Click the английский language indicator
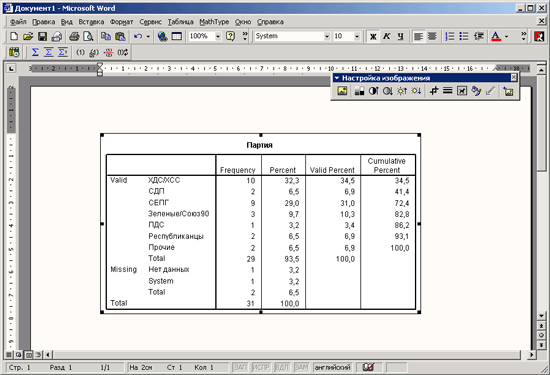550x375 pixels. pyautogui.click(x=333, y=367)
